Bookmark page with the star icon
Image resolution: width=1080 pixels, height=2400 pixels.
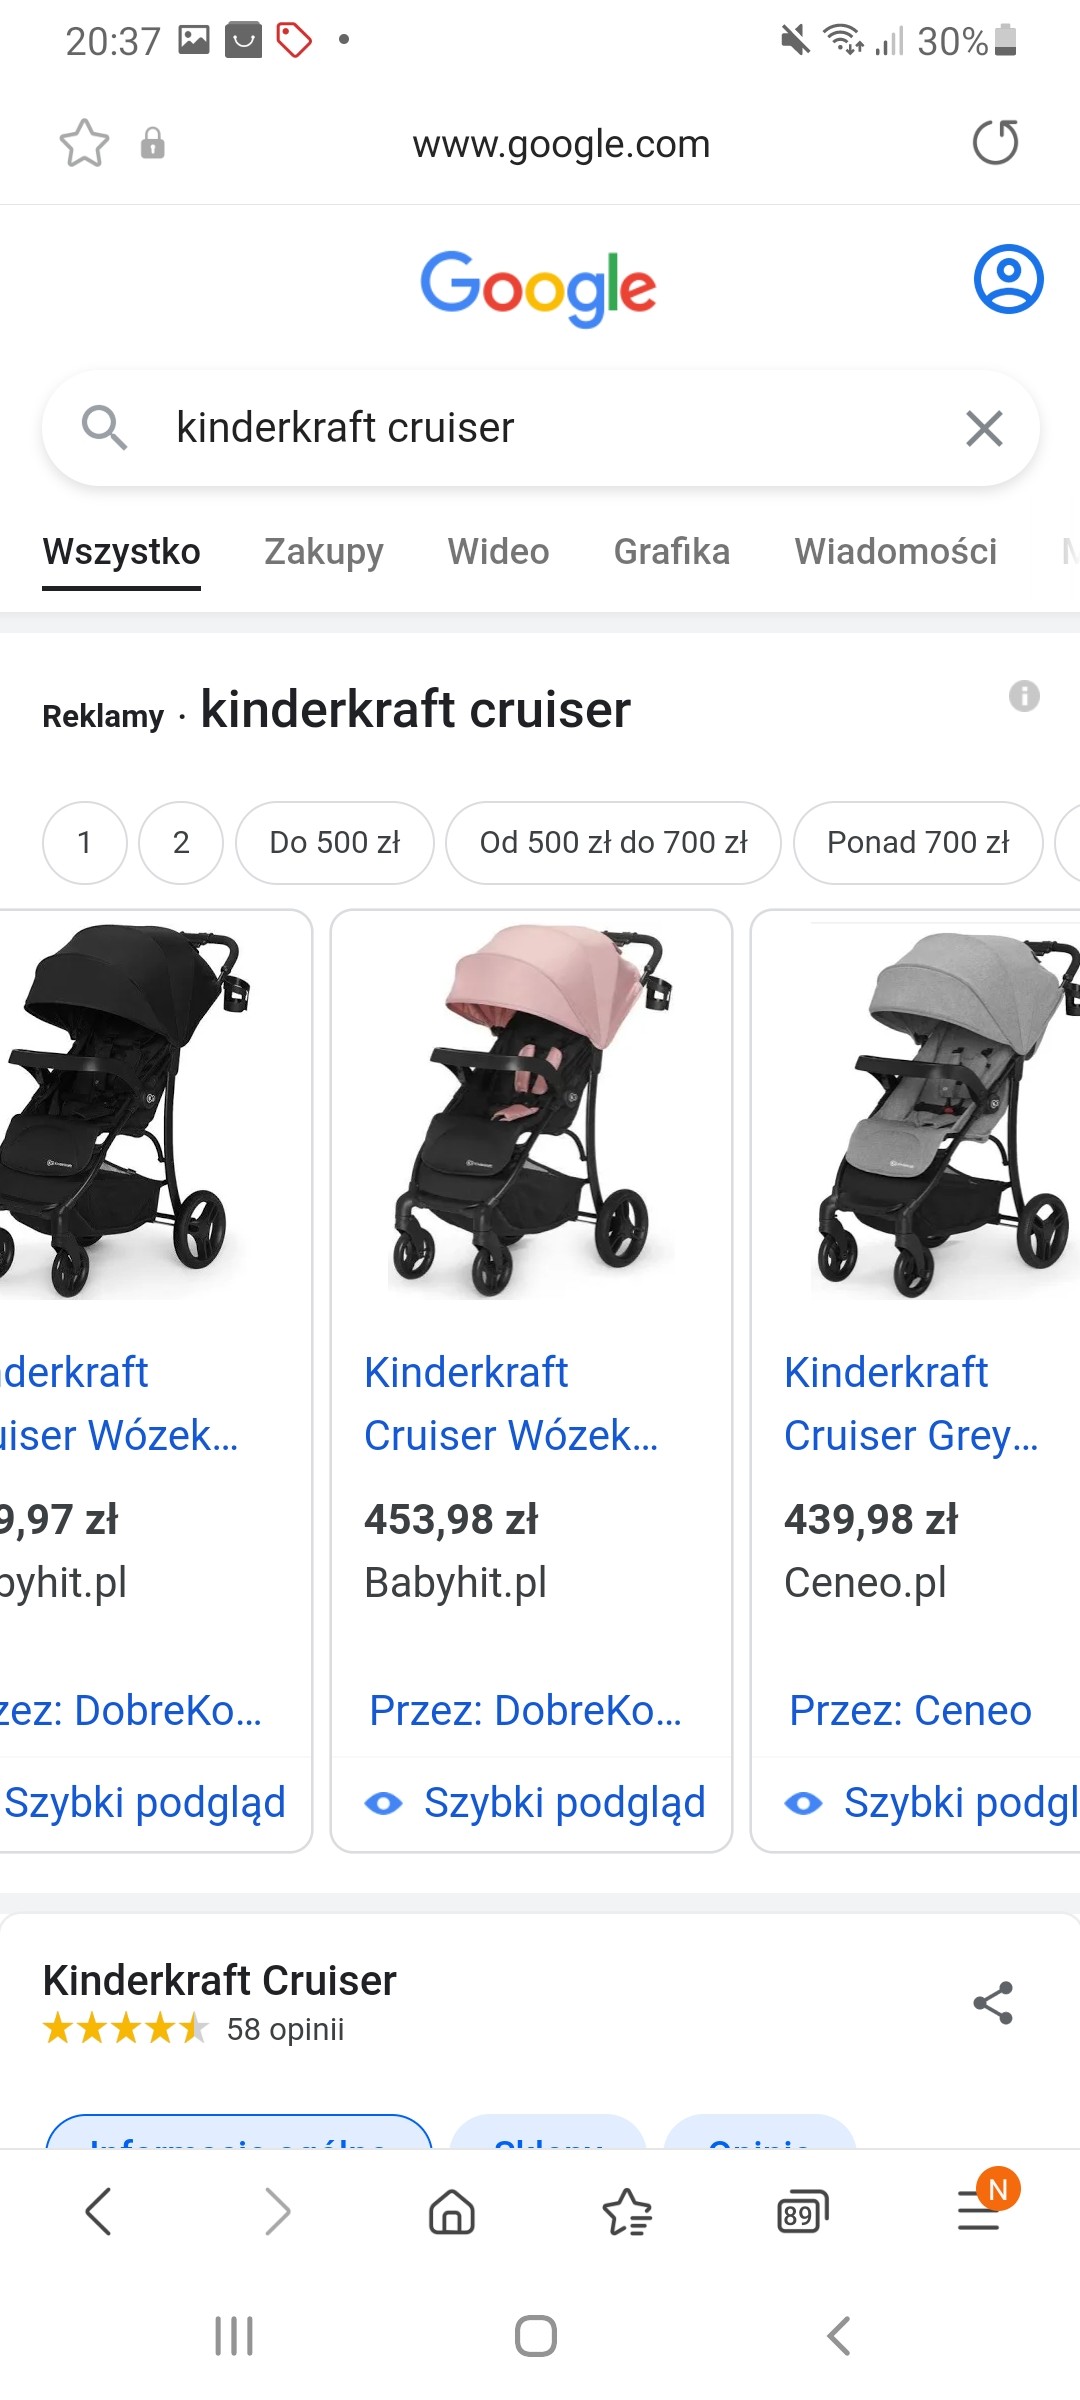pos(84,143)
